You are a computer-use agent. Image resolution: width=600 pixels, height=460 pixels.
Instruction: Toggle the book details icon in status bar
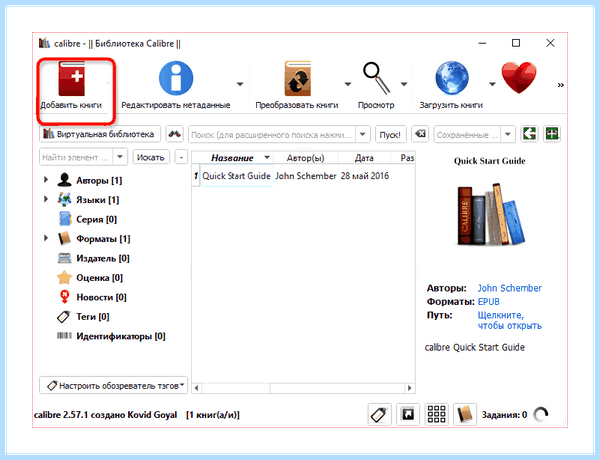click(x=465, y=414)
